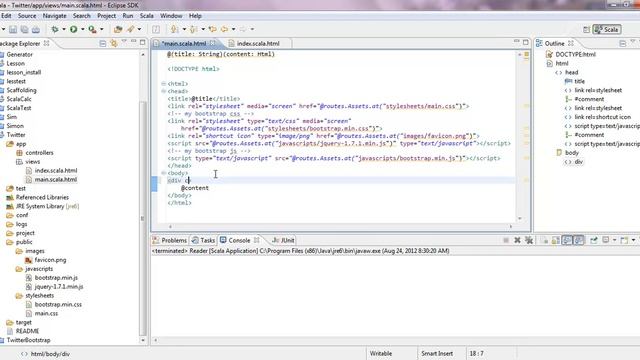Click the Console Clear icon
640x360 pixels.
click(545, 240)
